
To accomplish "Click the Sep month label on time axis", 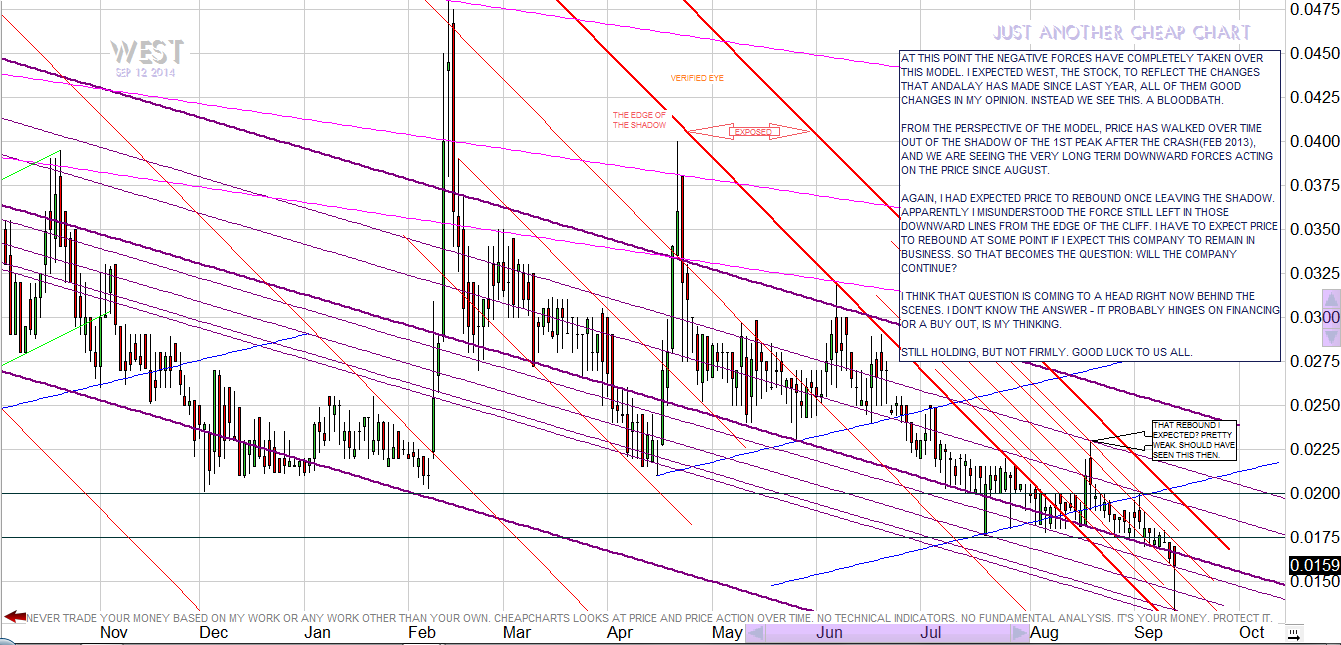I will click(x=1147, y=632).
